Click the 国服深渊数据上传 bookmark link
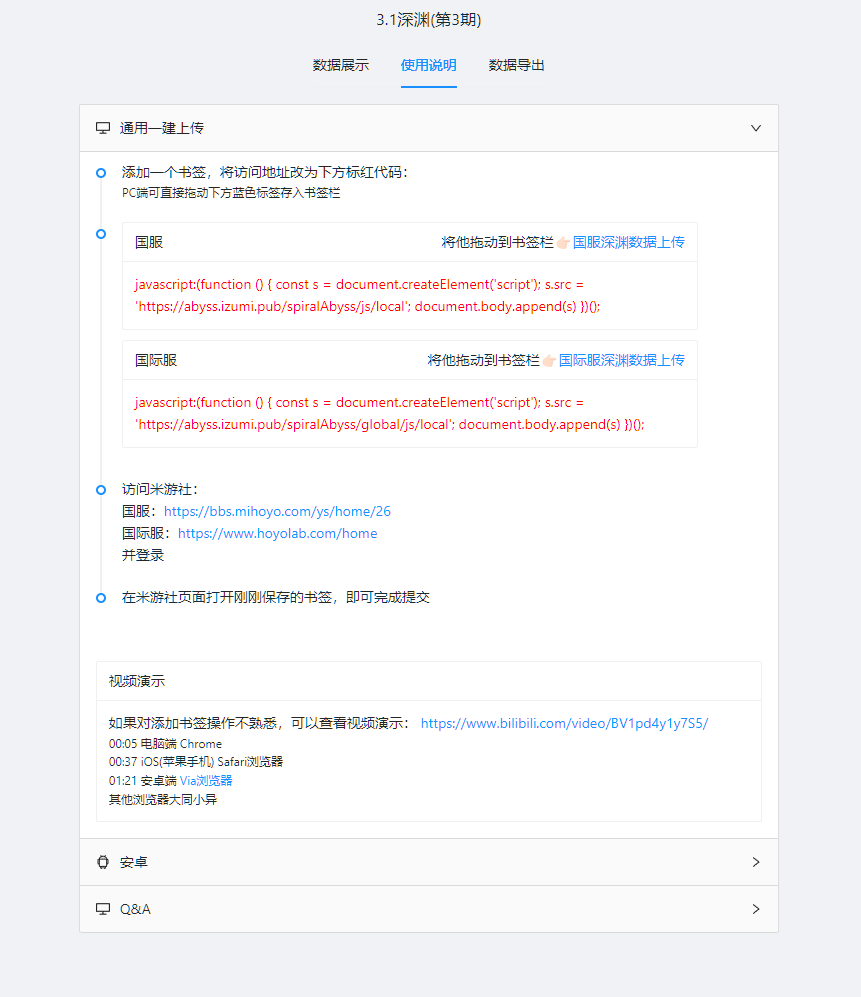This screenshot has height=997, width=861. tap(628, 242)
